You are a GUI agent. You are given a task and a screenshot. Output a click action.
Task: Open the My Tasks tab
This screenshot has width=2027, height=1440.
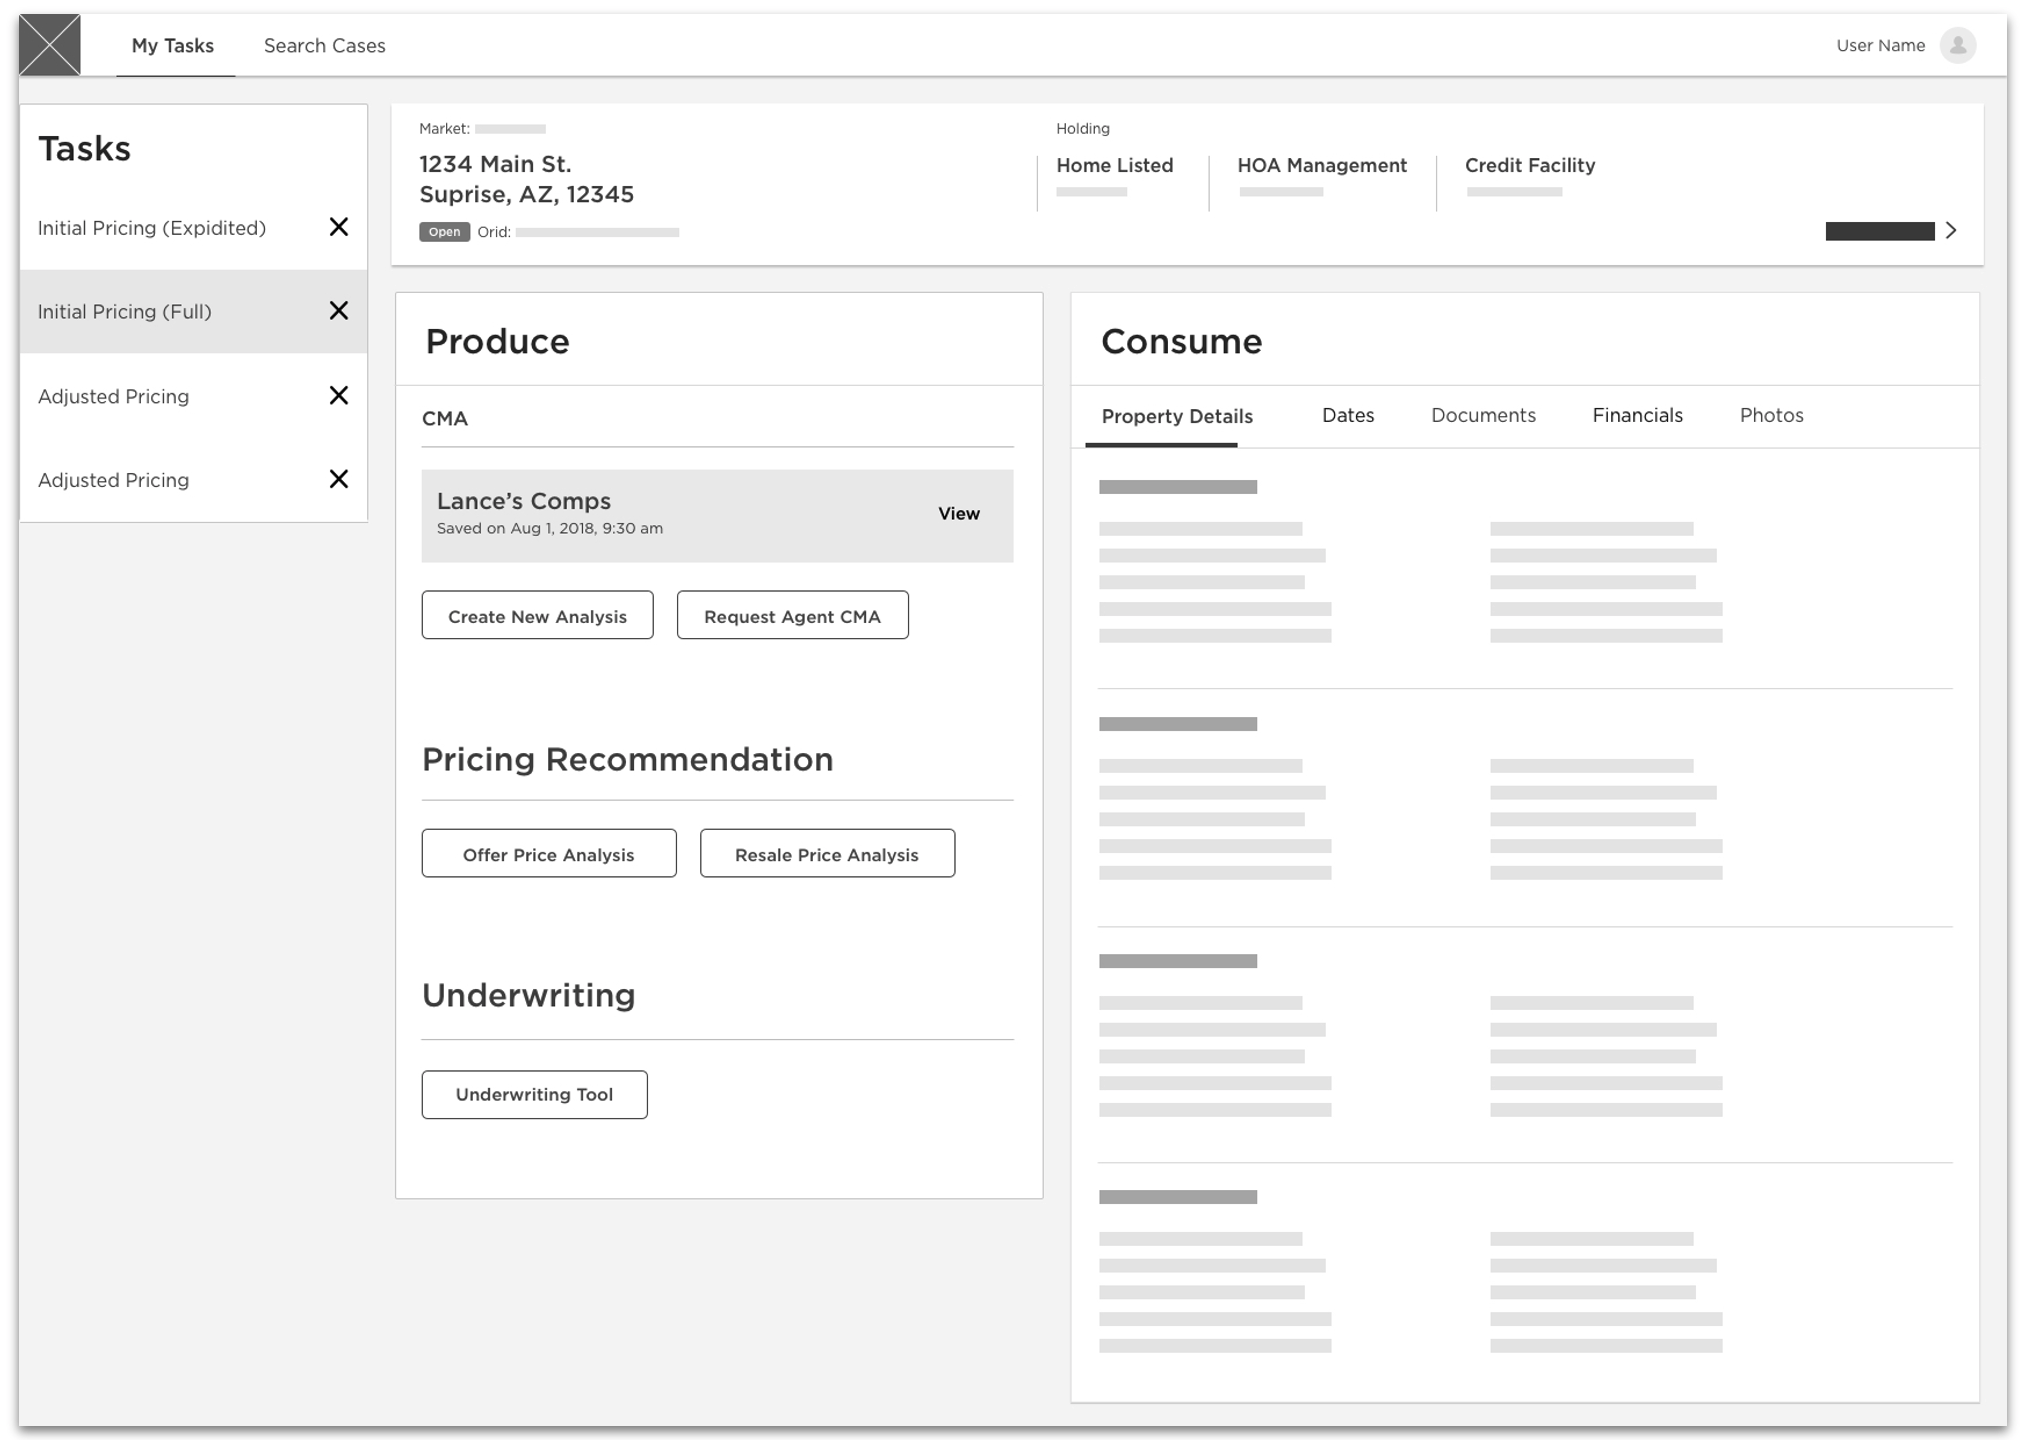point(173,46)
